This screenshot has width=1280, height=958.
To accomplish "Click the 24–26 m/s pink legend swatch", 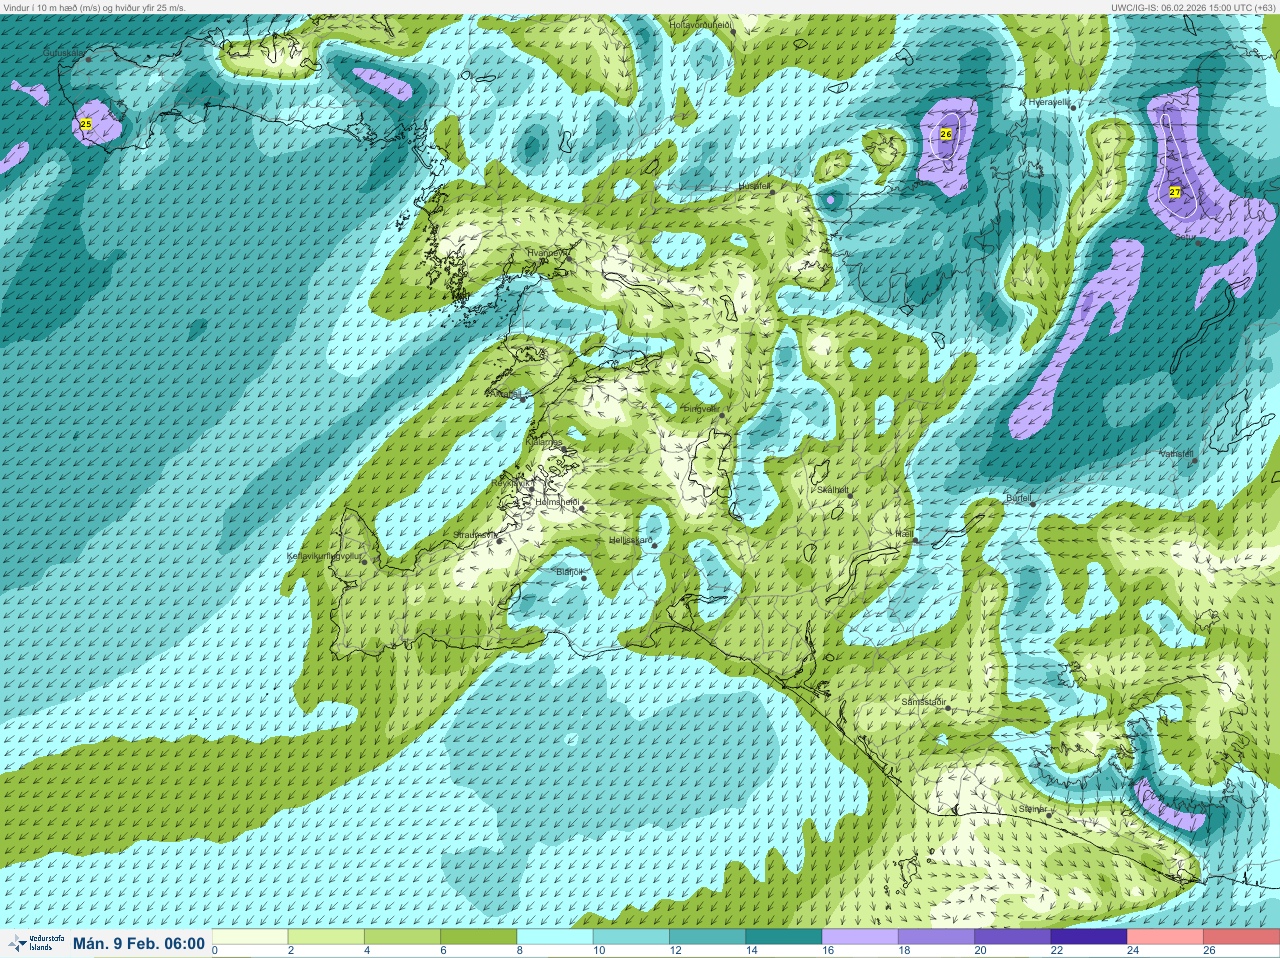I will coord(1165,937).
